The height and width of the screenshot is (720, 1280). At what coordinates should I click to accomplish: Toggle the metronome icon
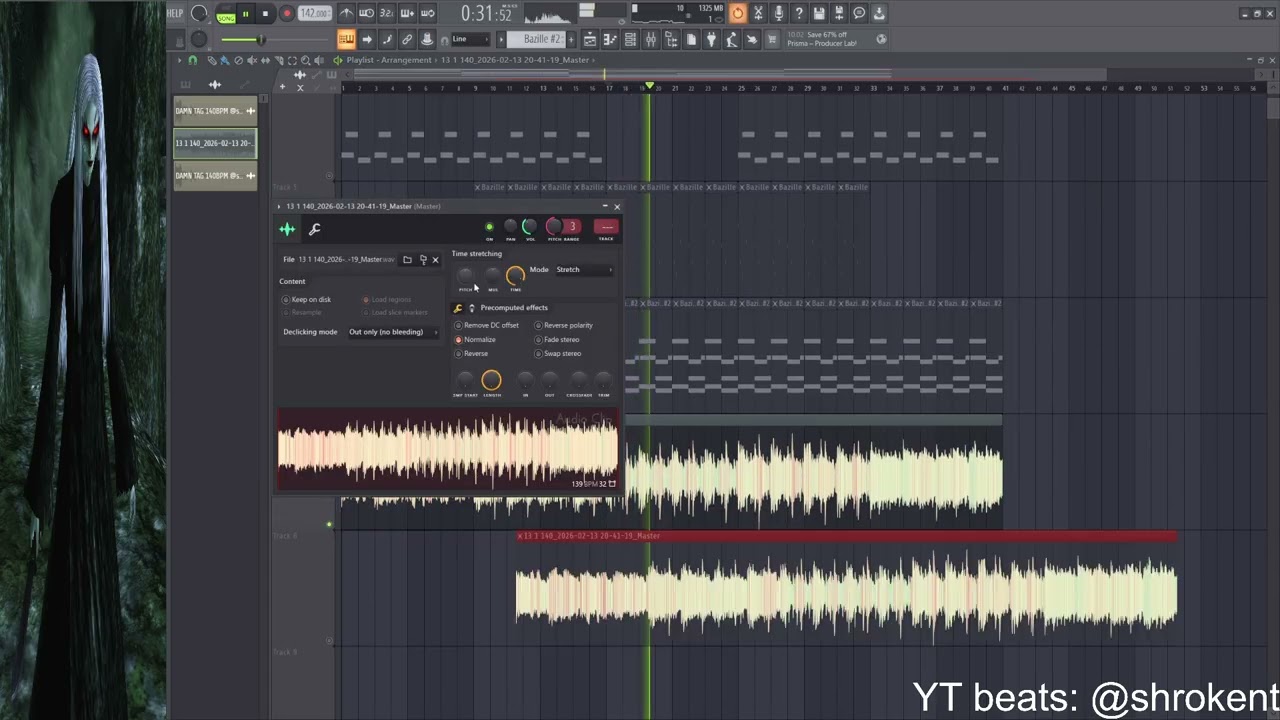(x=346, y=13)
